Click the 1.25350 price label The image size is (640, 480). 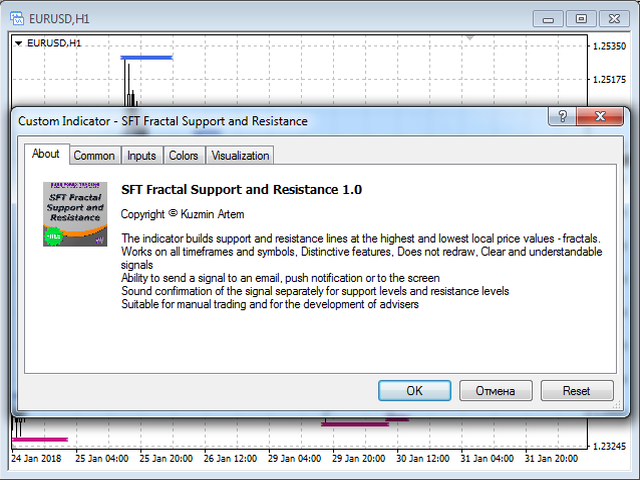pos(609,46)
